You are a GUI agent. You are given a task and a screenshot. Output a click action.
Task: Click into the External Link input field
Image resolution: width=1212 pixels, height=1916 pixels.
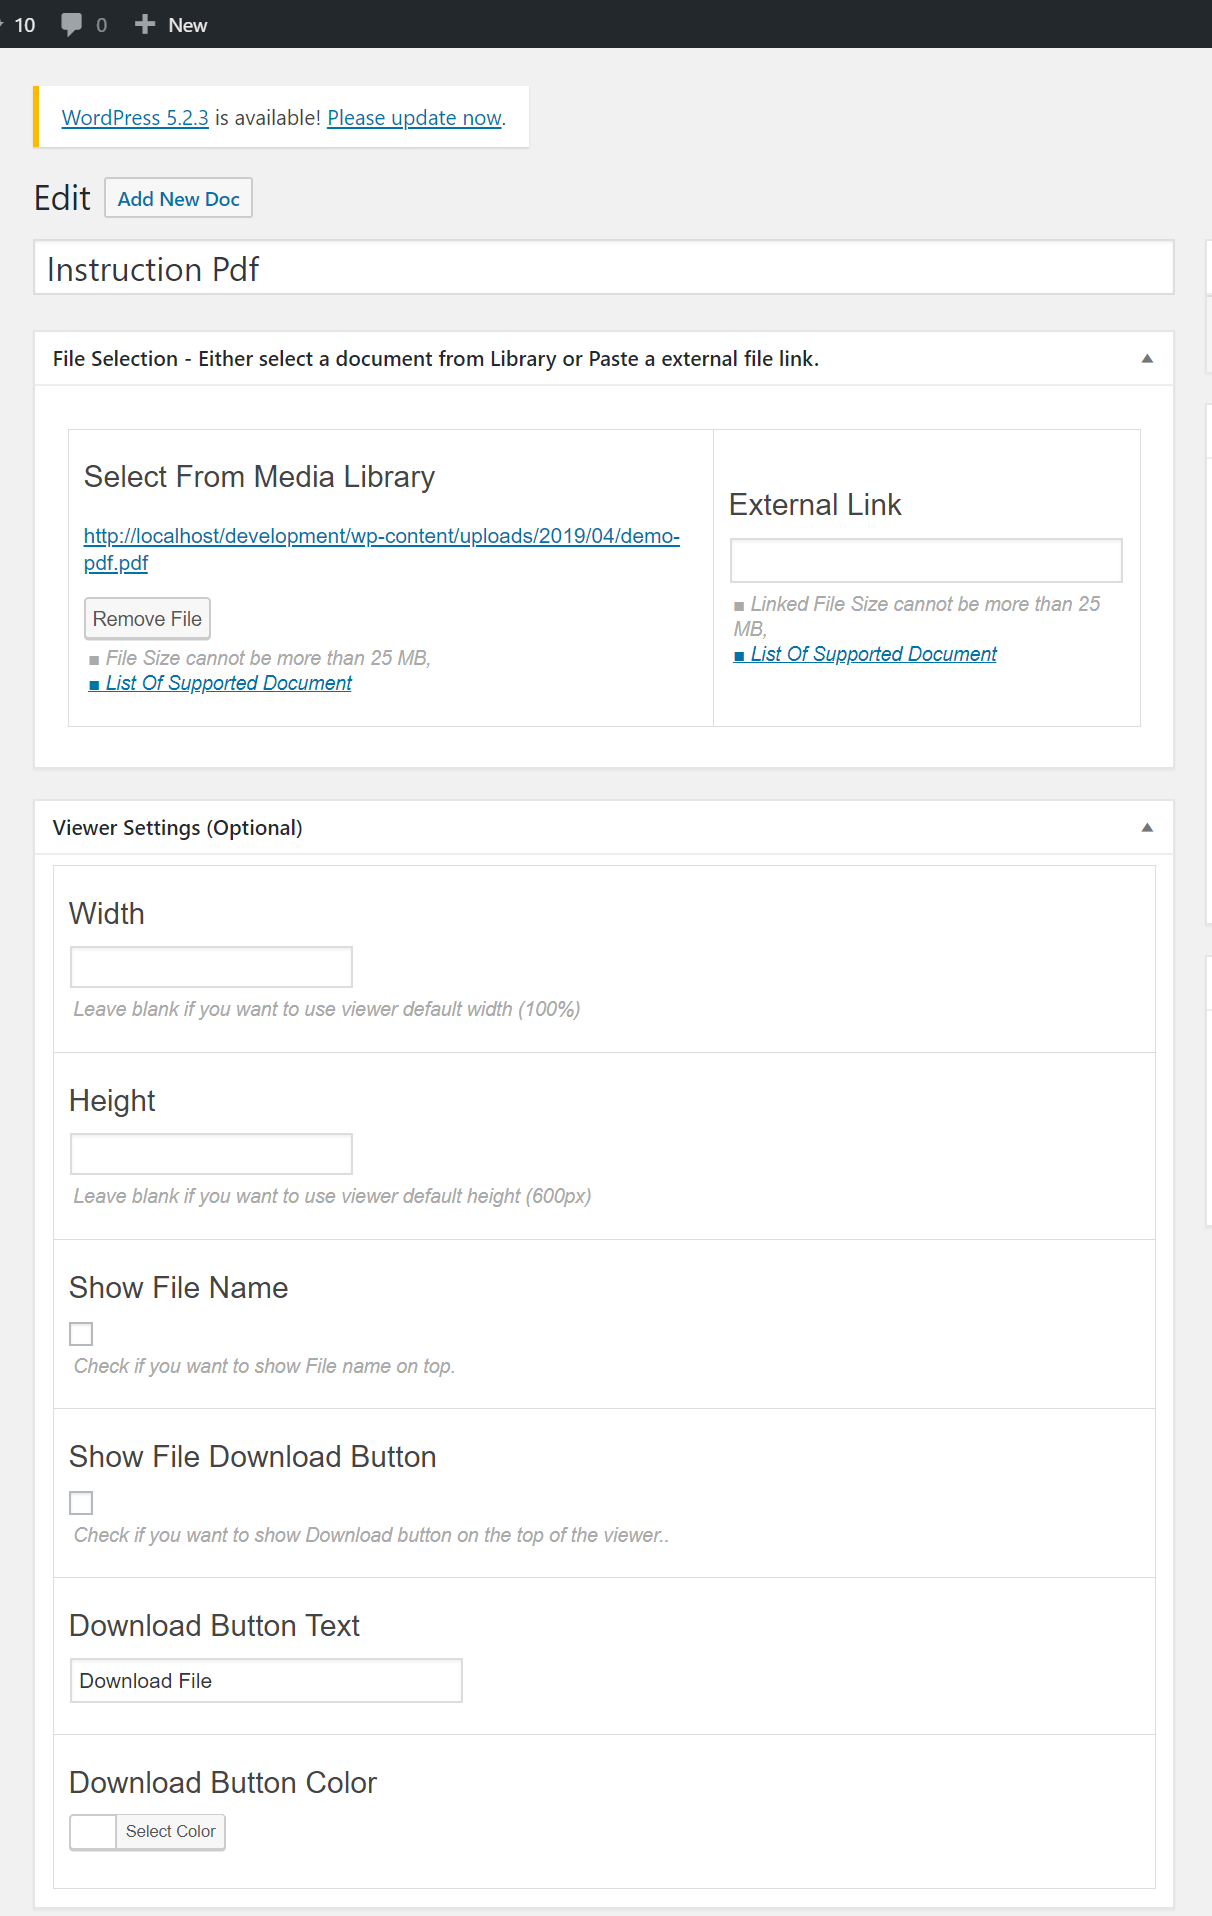coord(925,561)
